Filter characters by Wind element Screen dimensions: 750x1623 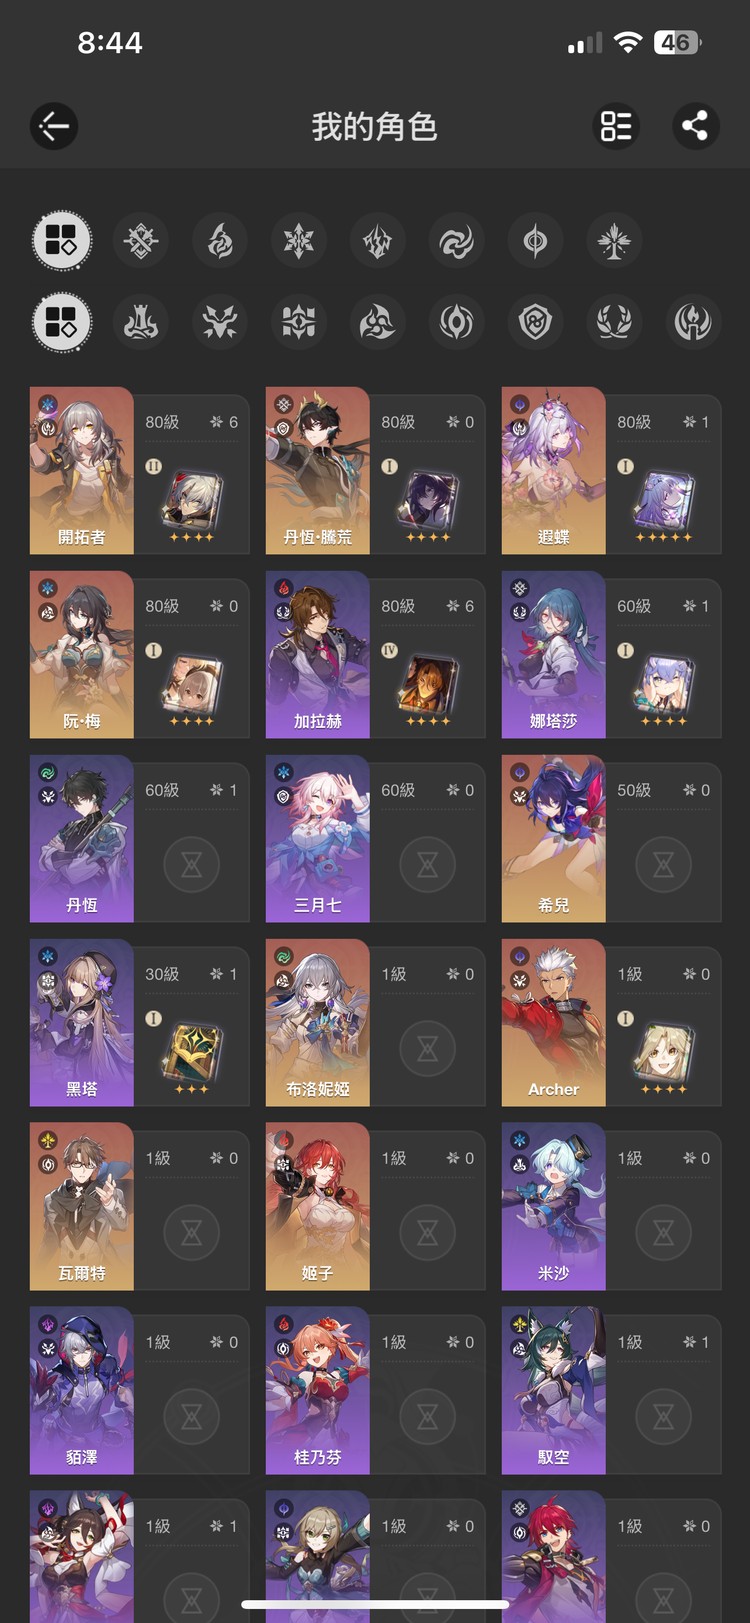[456, 241]
